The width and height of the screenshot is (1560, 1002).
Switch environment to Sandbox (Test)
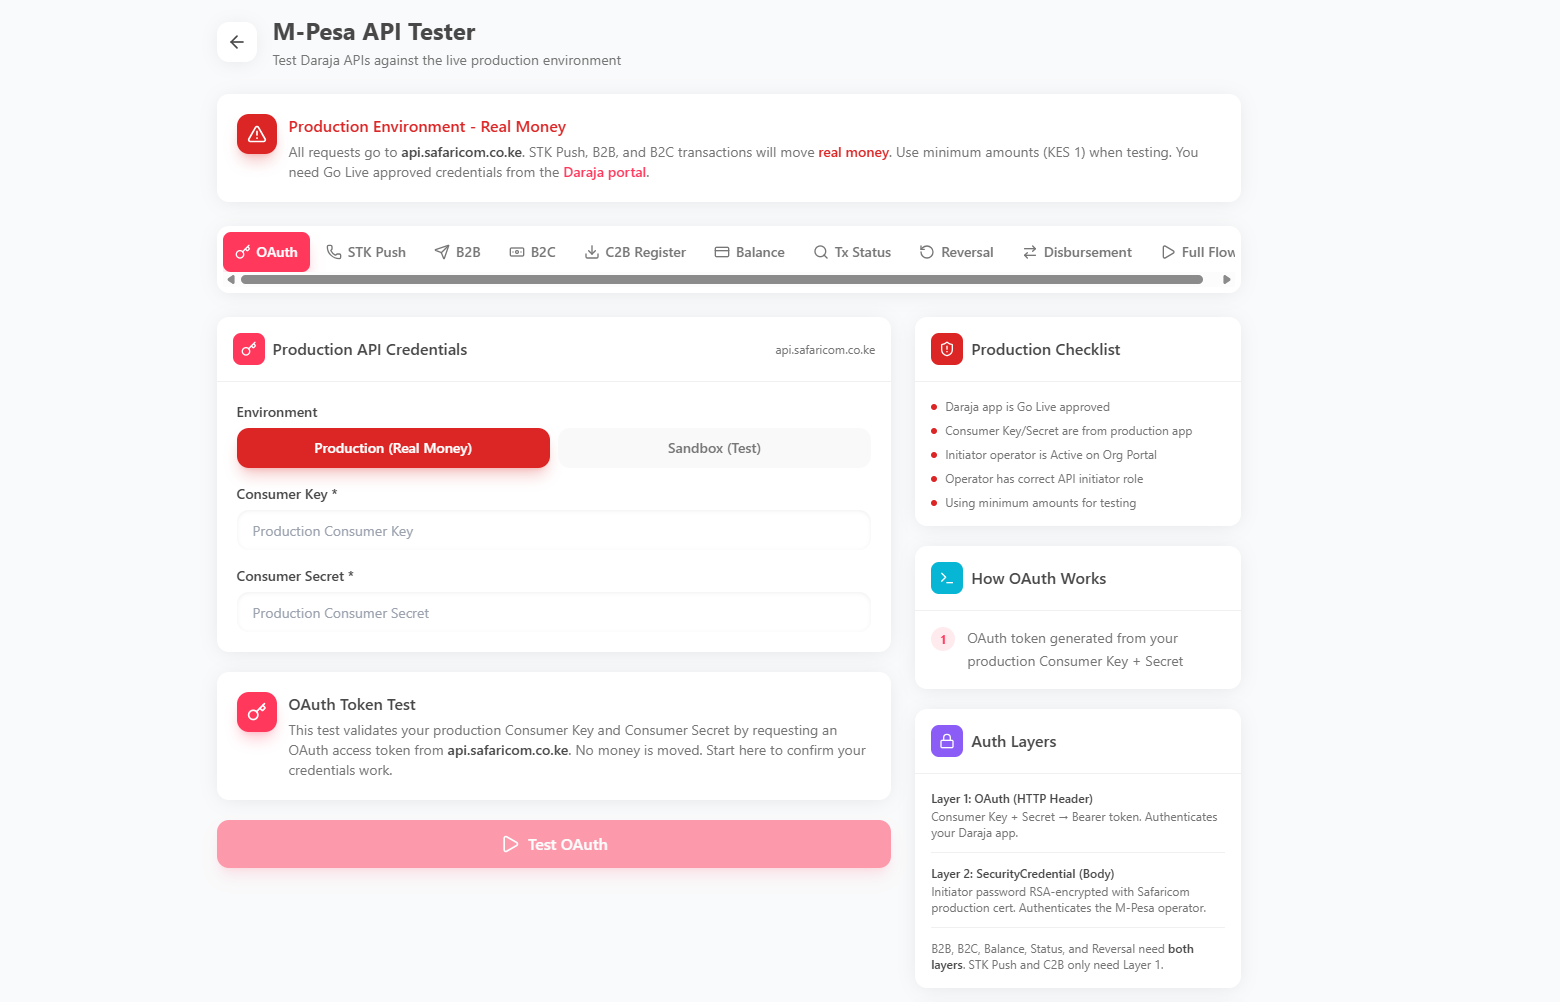click(x=714, y=448)
